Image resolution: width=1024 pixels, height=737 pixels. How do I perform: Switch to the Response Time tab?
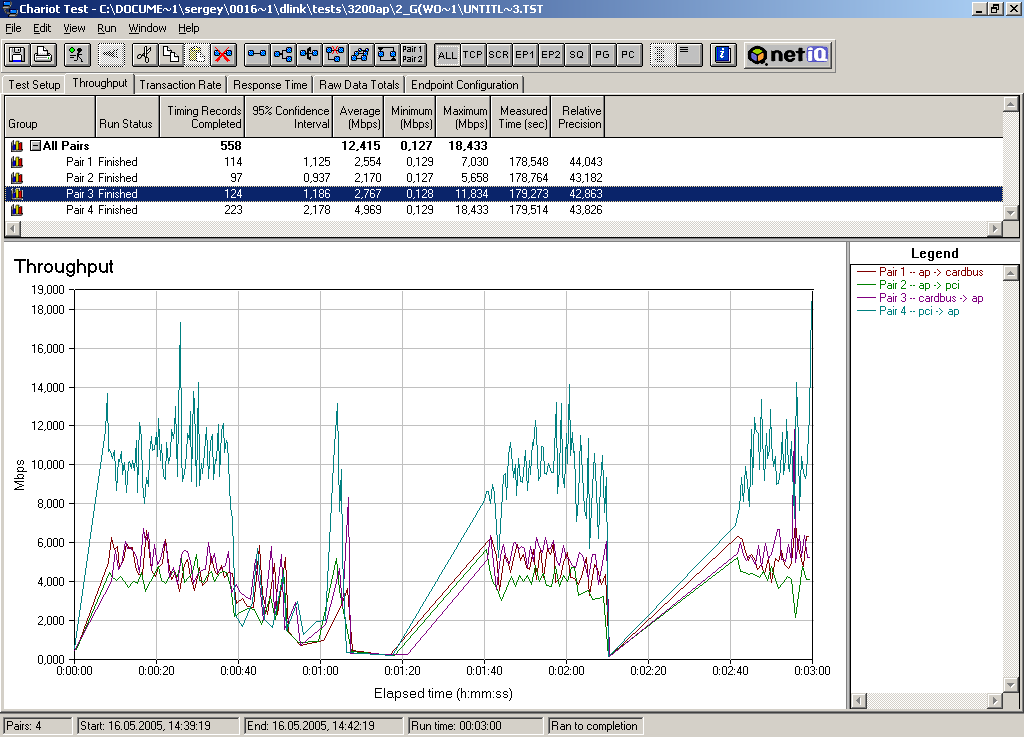270,85
